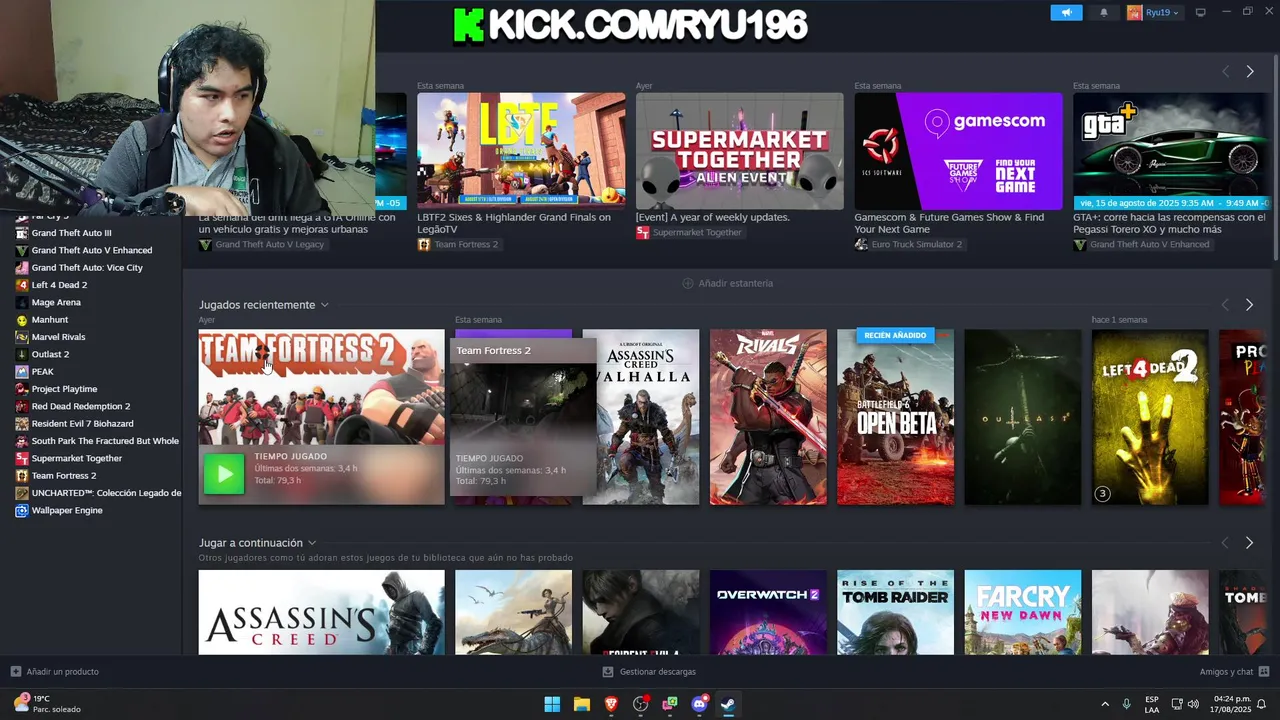The width and height of the screenshot is (1280, 720).
Task: Select UNCHARTED Colección Legado in sidebar
Action: (x=106, y=493)
